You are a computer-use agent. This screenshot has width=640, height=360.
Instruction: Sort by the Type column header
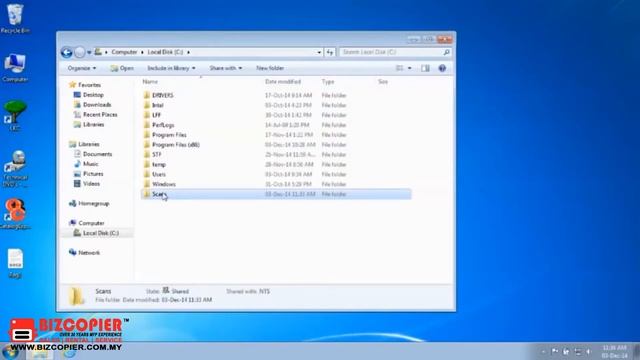(x=328, y=82)
